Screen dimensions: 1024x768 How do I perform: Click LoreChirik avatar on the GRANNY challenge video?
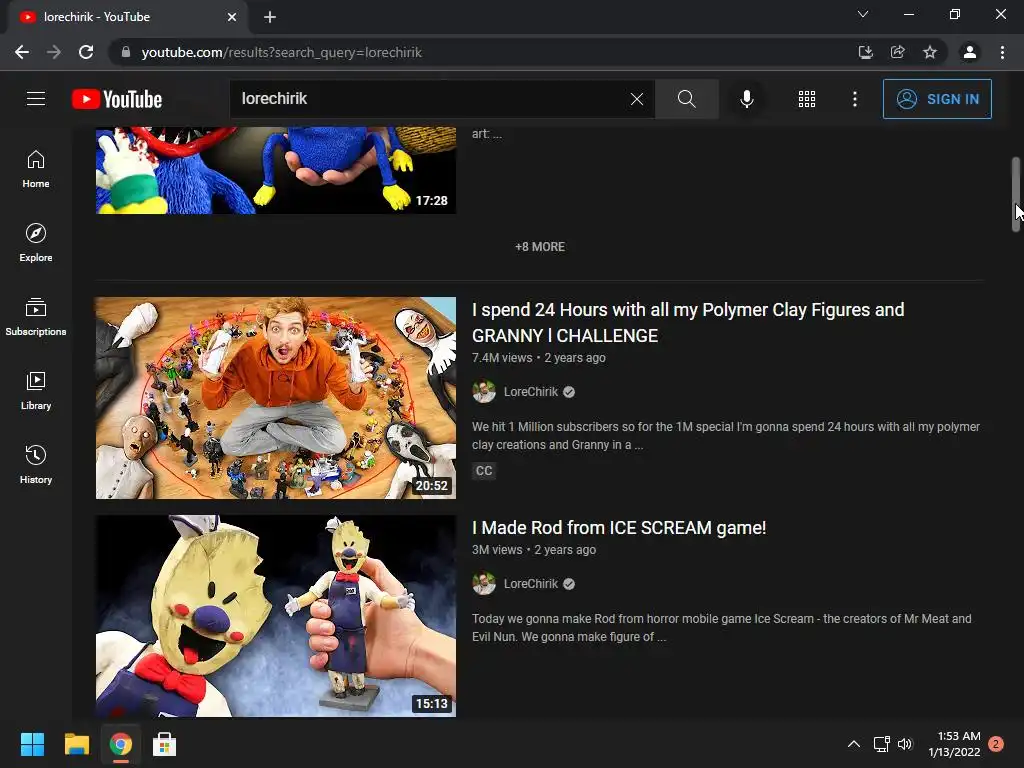click(484, 392)
